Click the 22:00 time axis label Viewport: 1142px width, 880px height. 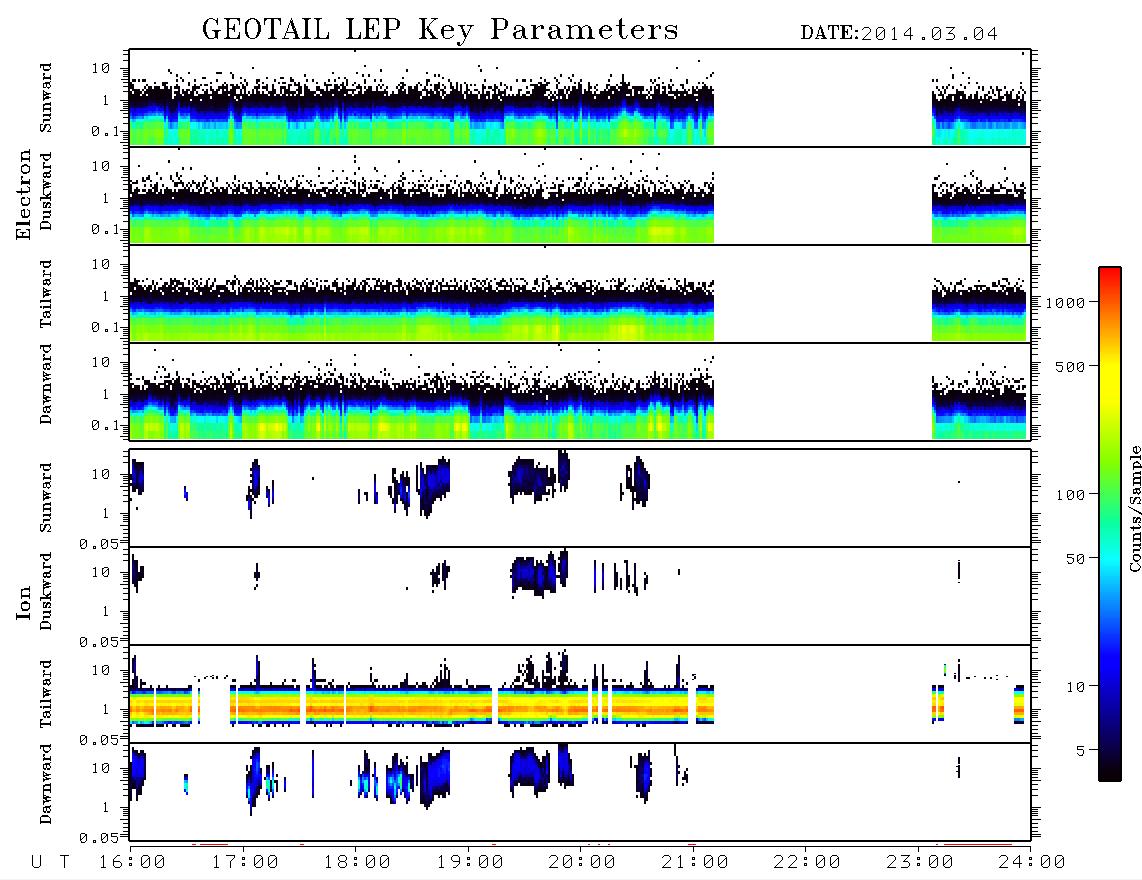(807, 862)
